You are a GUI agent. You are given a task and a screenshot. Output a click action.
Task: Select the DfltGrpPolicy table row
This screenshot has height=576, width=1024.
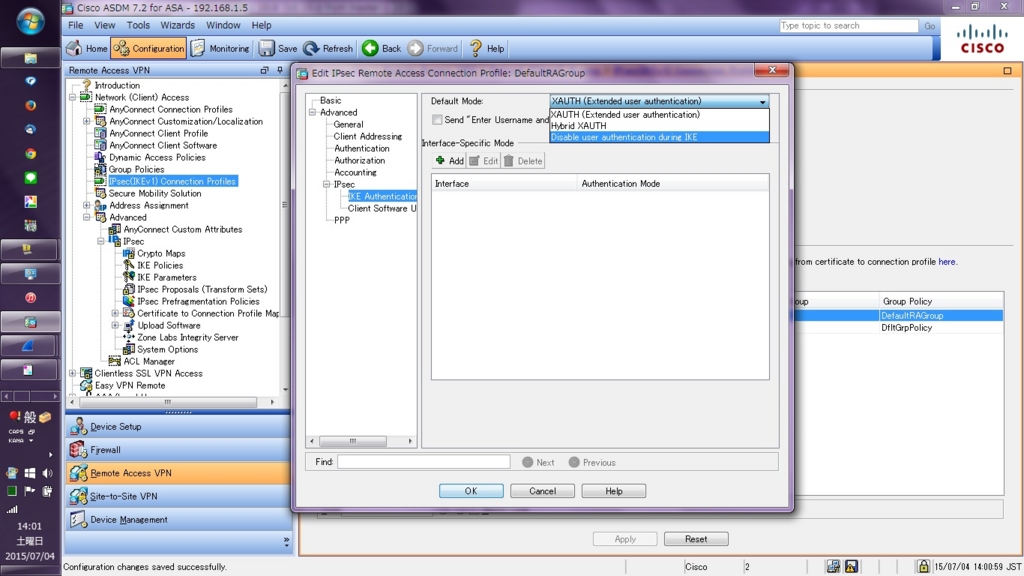coord(899,328)
